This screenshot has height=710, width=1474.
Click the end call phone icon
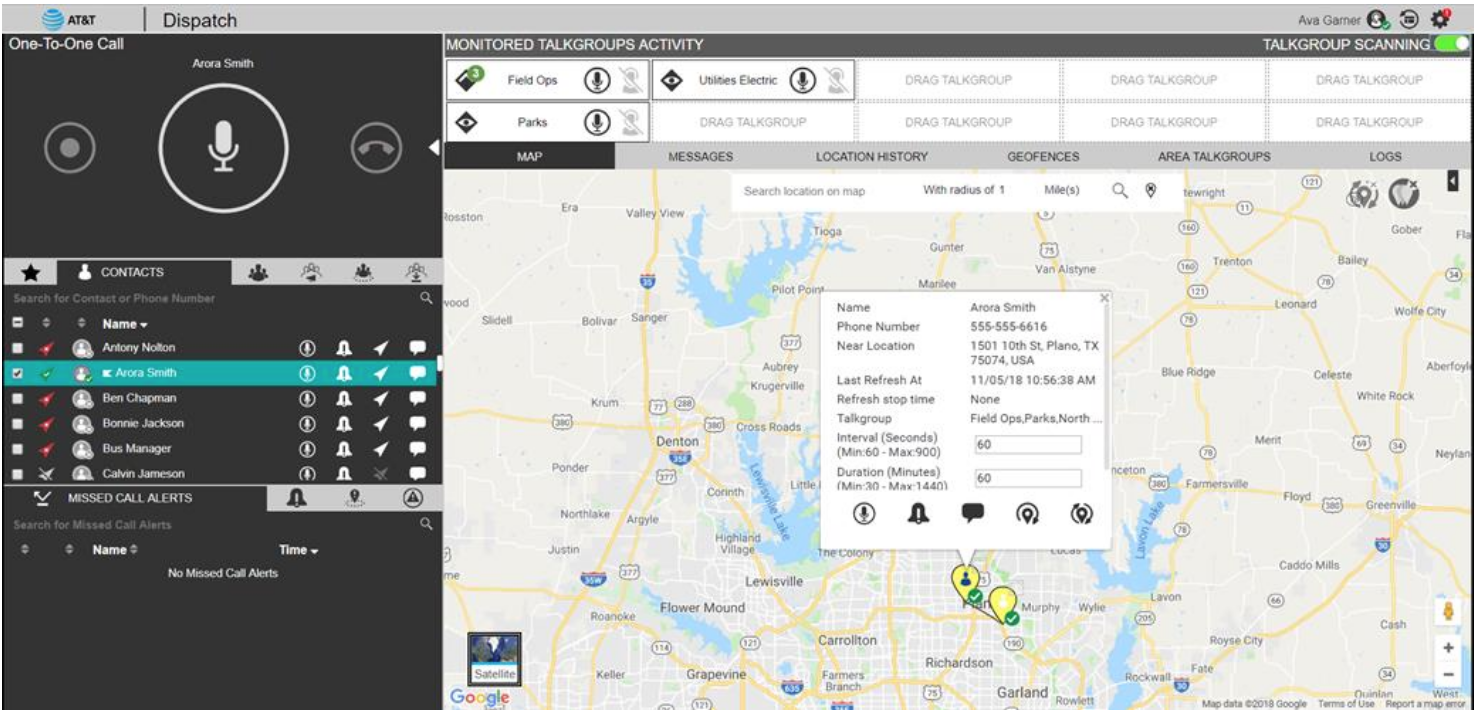(x=376, y=149)
